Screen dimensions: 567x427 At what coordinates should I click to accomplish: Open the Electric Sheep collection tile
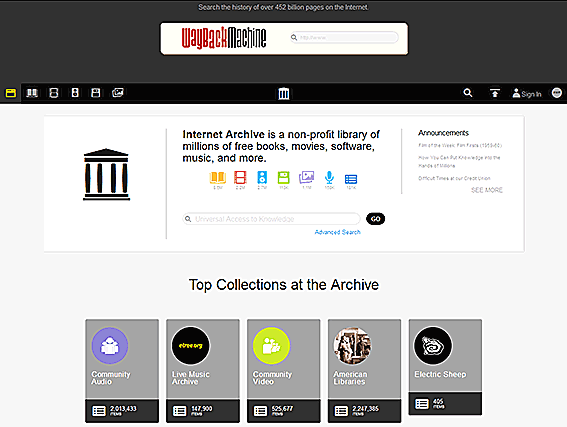445,367
